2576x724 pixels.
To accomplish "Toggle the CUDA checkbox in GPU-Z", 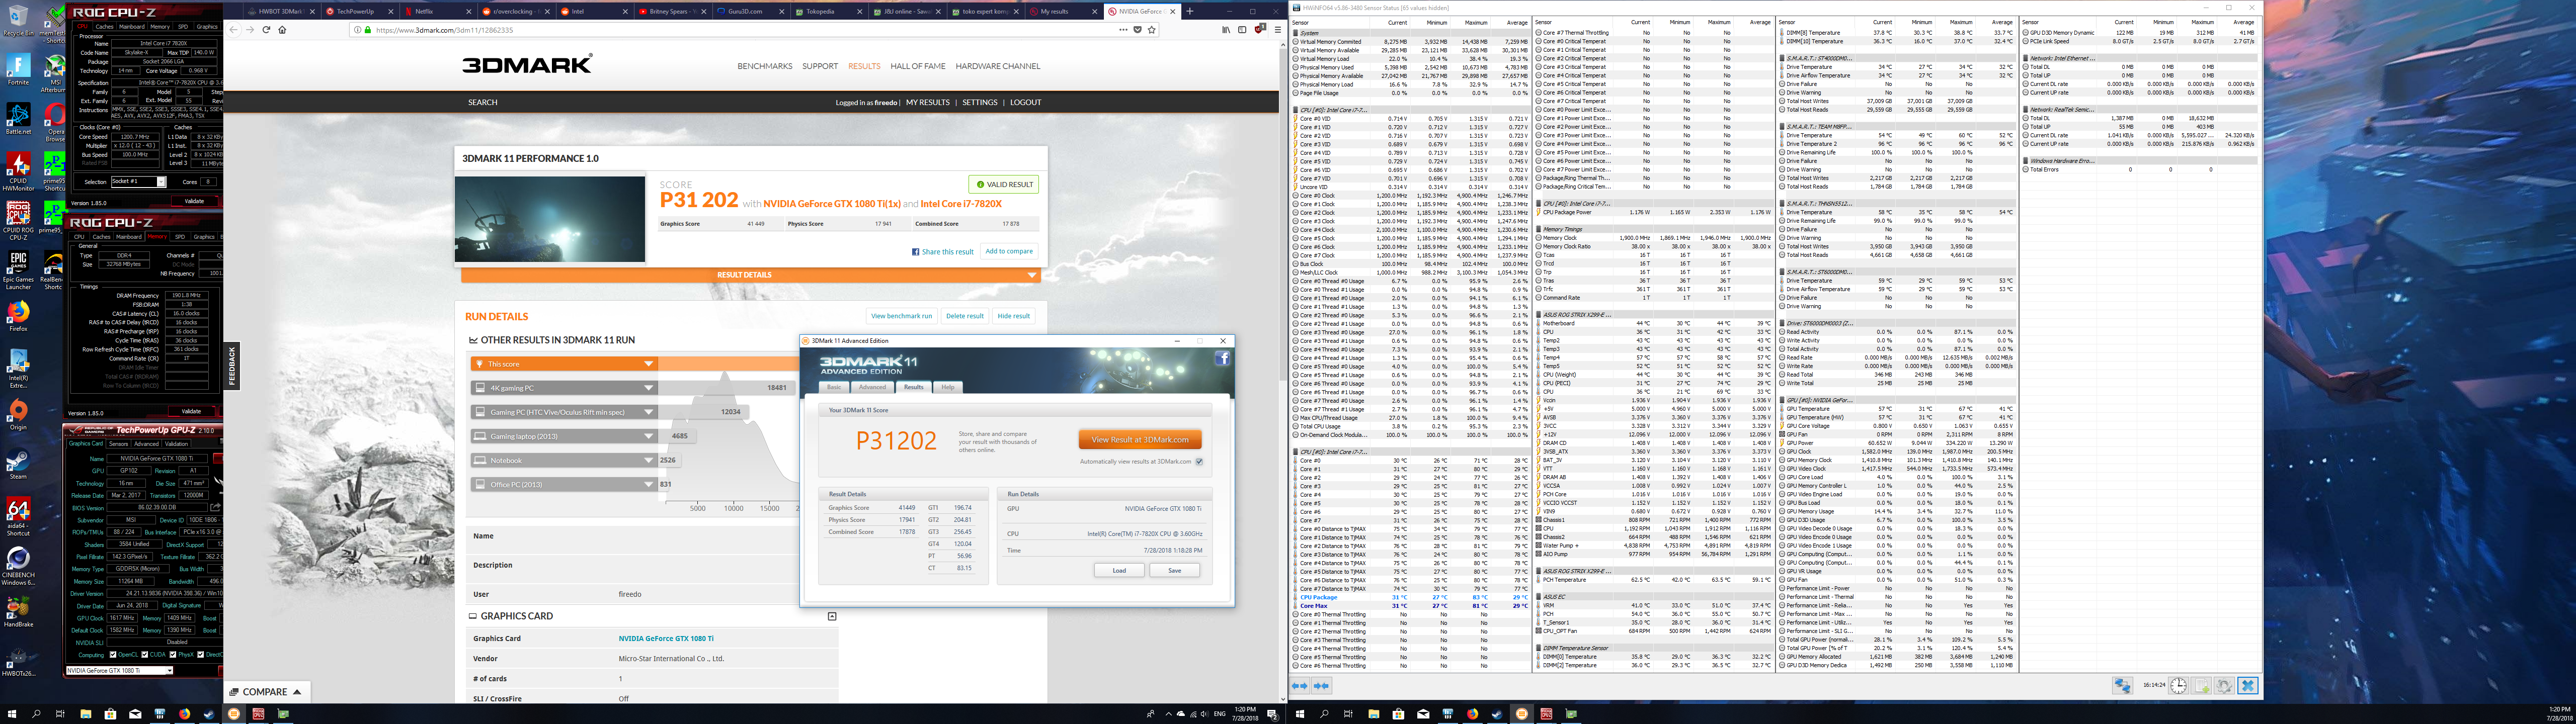I will click(x=145, y=655).
